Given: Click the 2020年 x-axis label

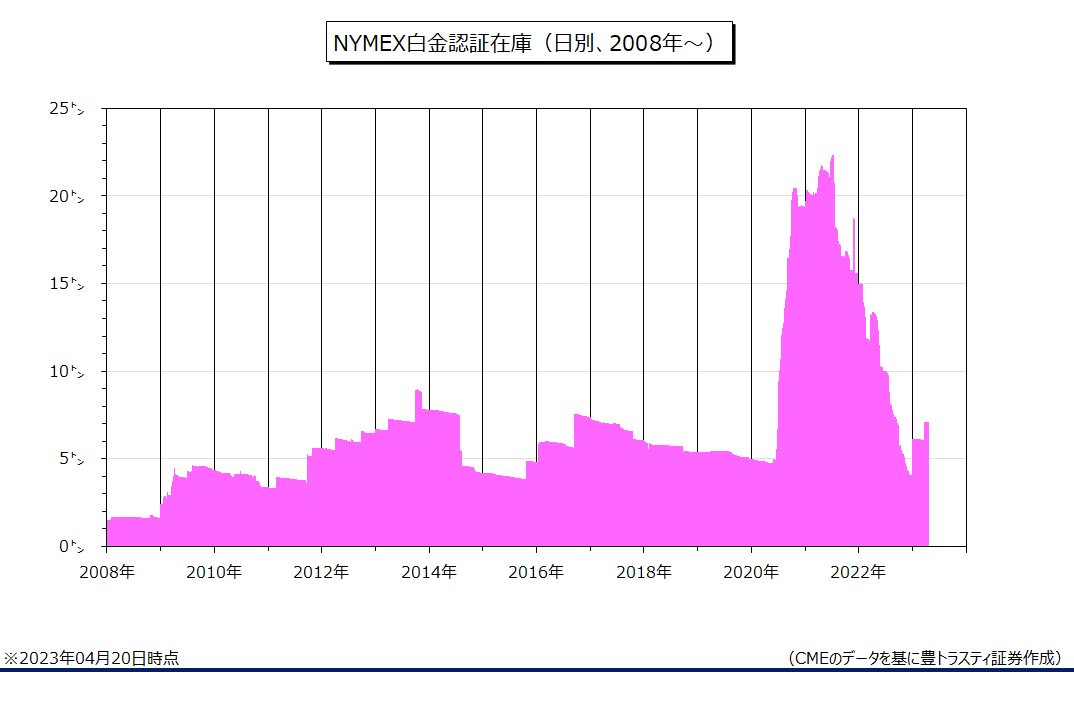Looking at the screenshot, I should [751, 572].
